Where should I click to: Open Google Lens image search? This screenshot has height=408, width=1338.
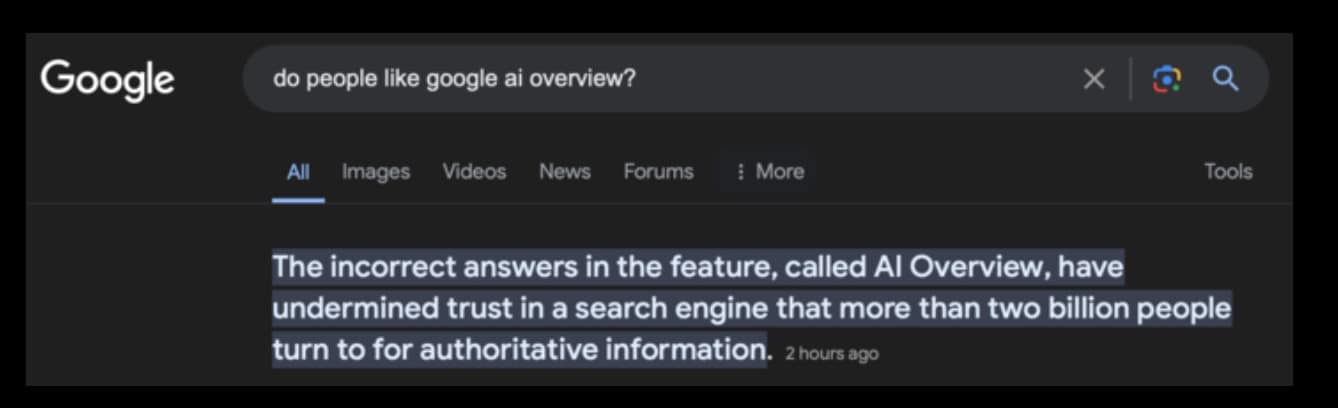click(1166, 79)
